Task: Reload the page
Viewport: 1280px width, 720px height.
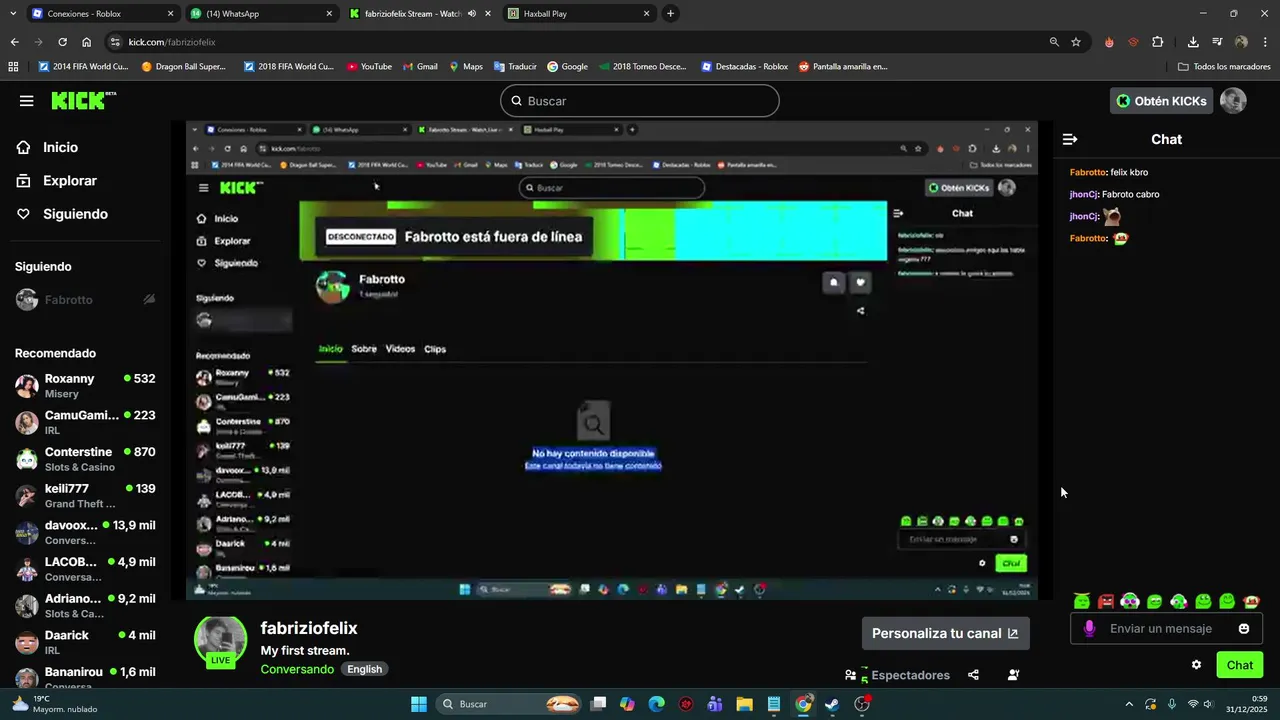Action: pos(62,42)
